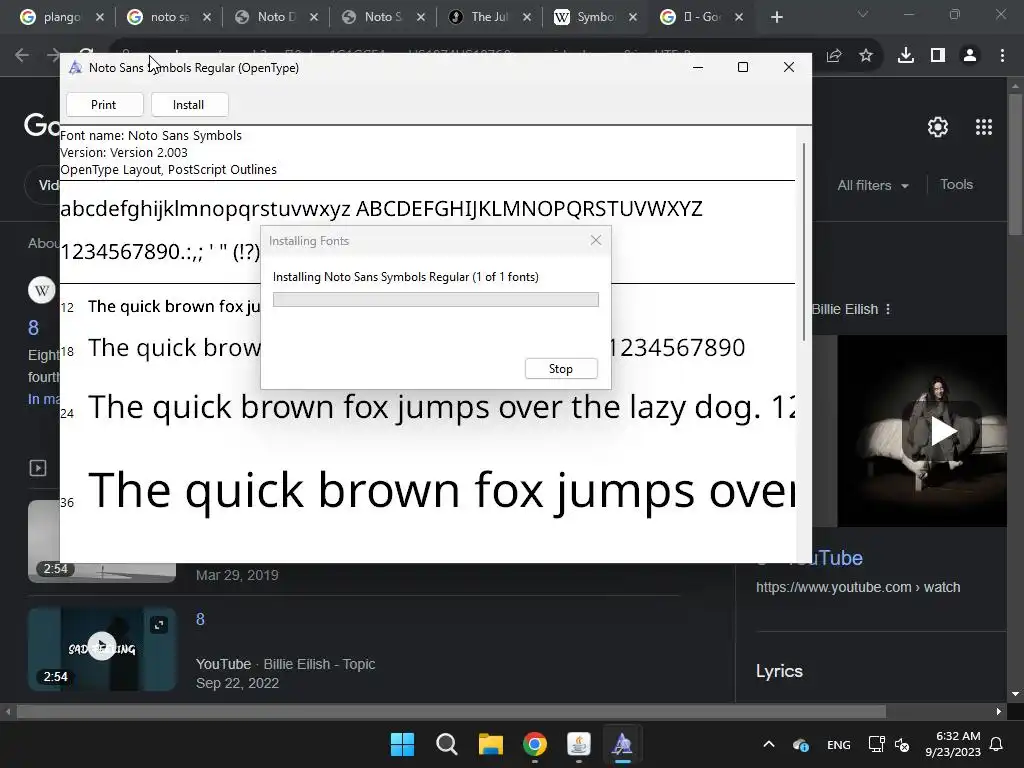
Task: Switch to the 'Noto S' Chrome tab
Action: pos(383,18)
